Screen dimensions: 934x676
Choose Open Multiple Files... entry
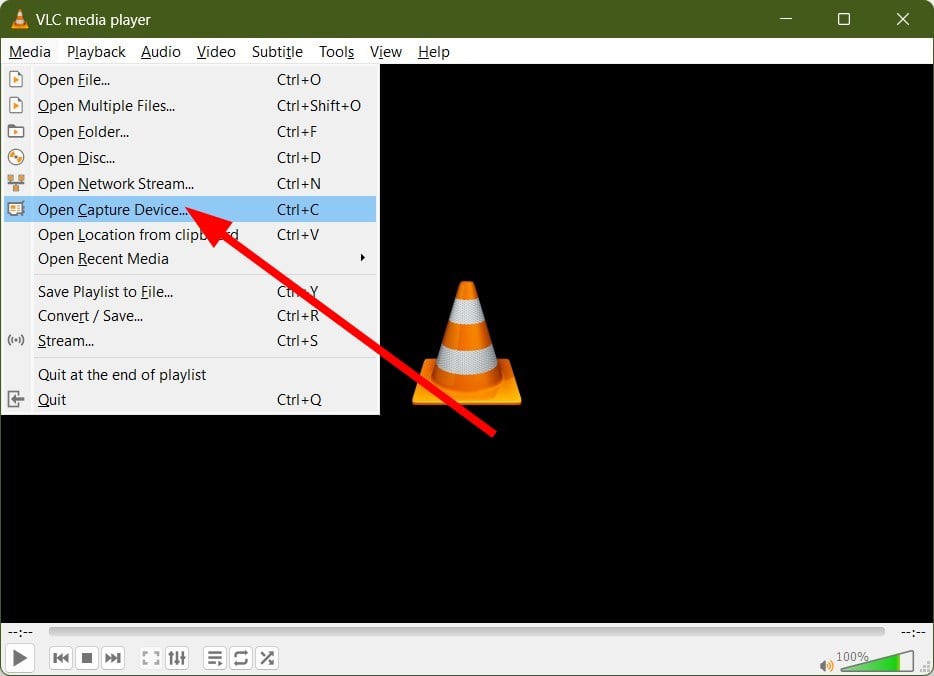tap(190, 105)
